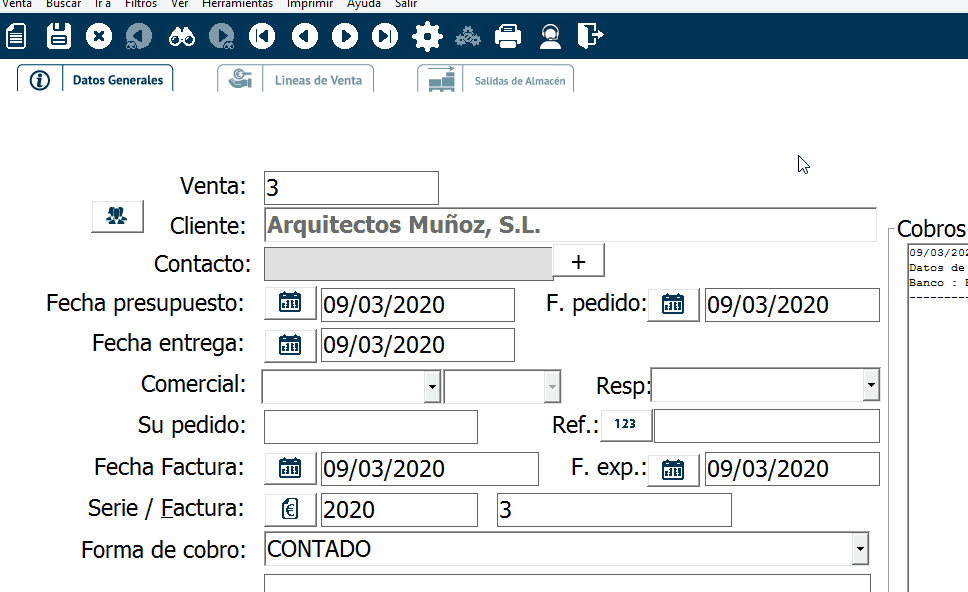Click the binoculars search icon
The width and height of the screenshot is (968, 592).
click(x=181, y=37)
